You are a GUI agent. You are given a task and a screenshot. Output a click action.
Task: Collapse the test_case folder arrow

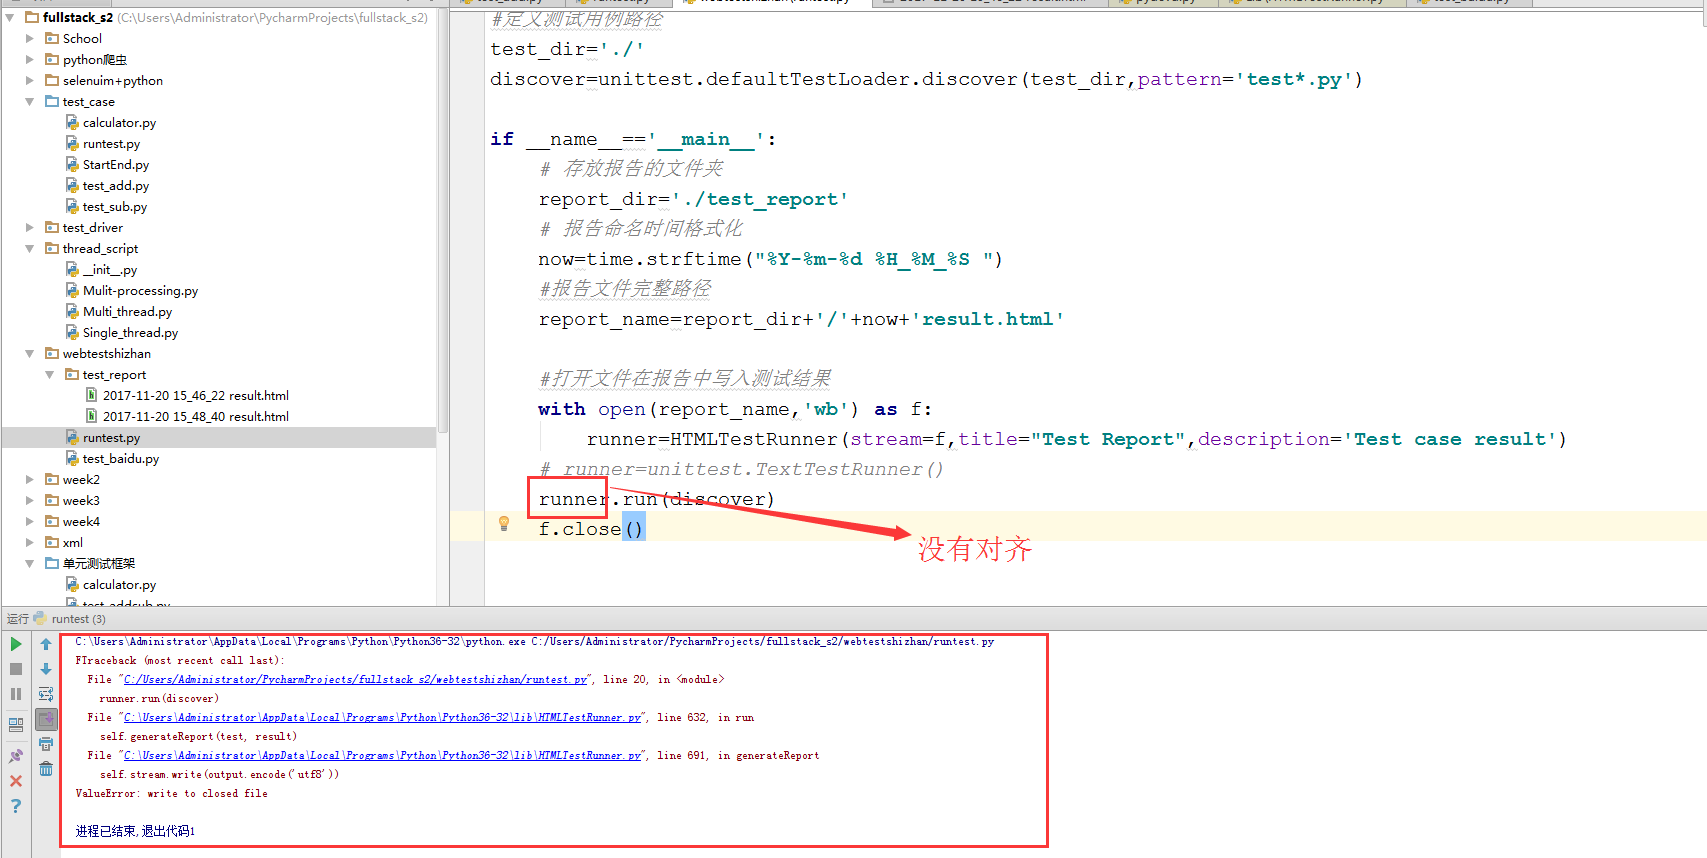(30, 101)
